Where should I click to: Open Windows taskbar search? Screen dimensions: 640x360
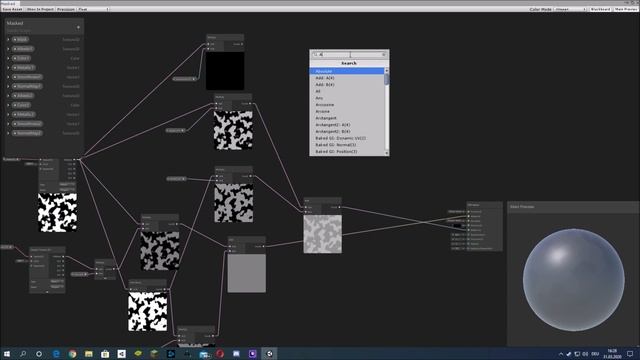tap(23, 353)
